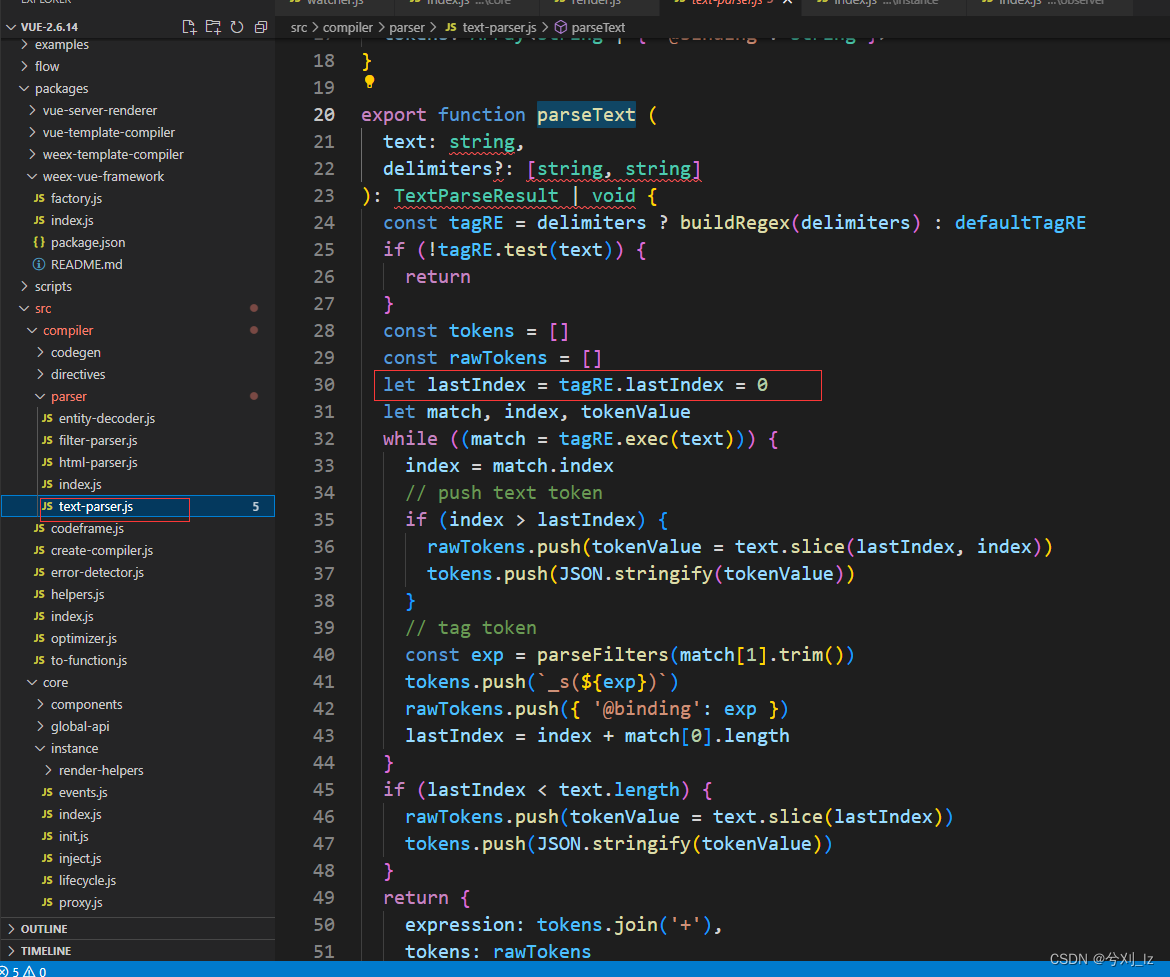The height and width of the screenshot is (977, 1170).
Task: Open entity-decoder.js file
Action: [x=107, y=419]
